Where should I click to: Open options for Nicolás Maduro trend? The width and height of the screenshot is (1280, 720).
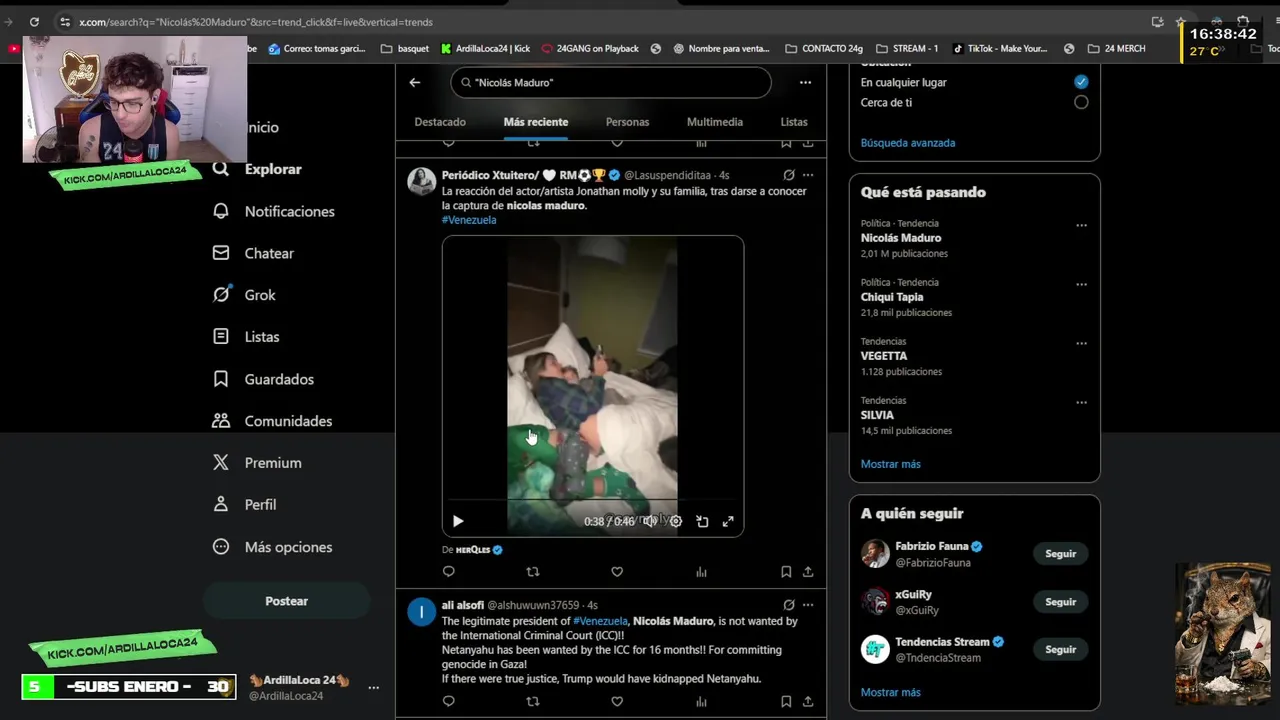point(1081,225)
